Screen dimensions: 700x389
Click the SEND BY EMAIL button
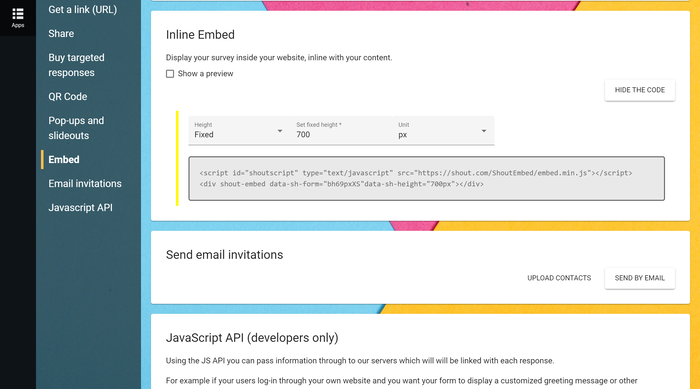[640, 278]
